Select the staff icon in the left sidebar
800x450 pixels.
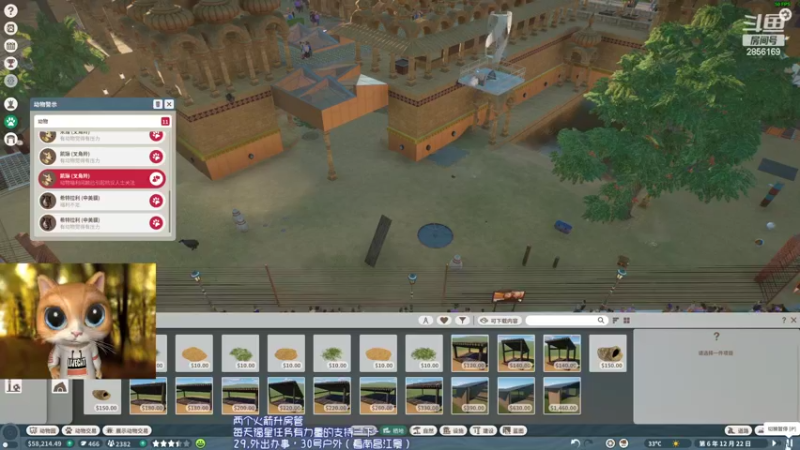[11, 104]
